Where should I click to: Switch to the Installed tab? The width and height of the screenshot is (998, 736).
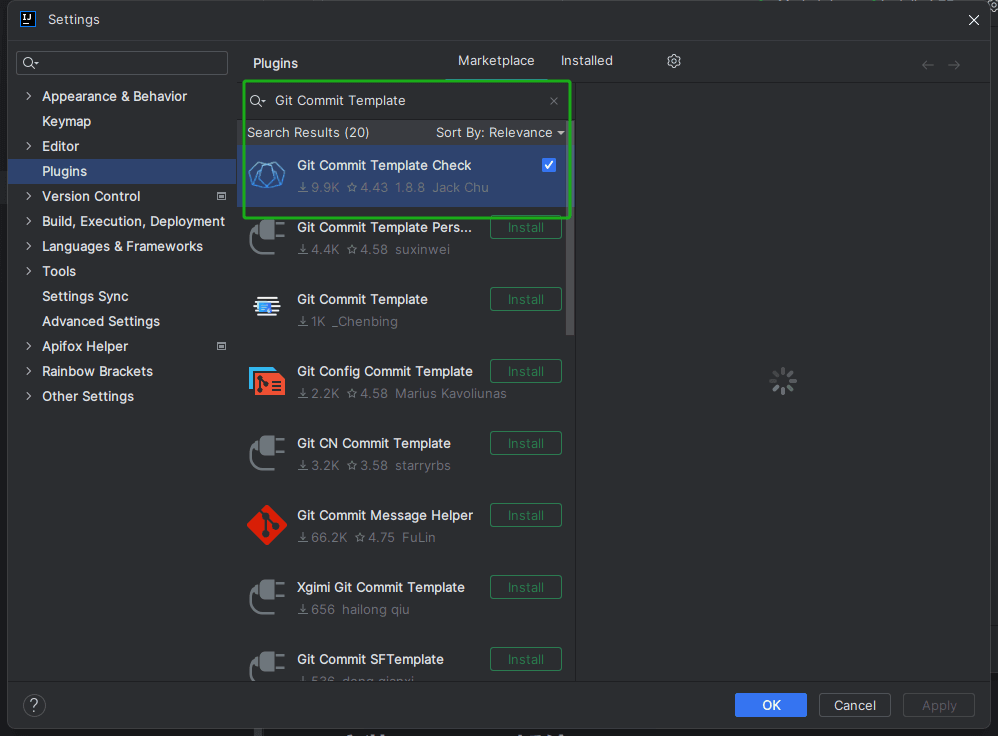tap(586, 61)
